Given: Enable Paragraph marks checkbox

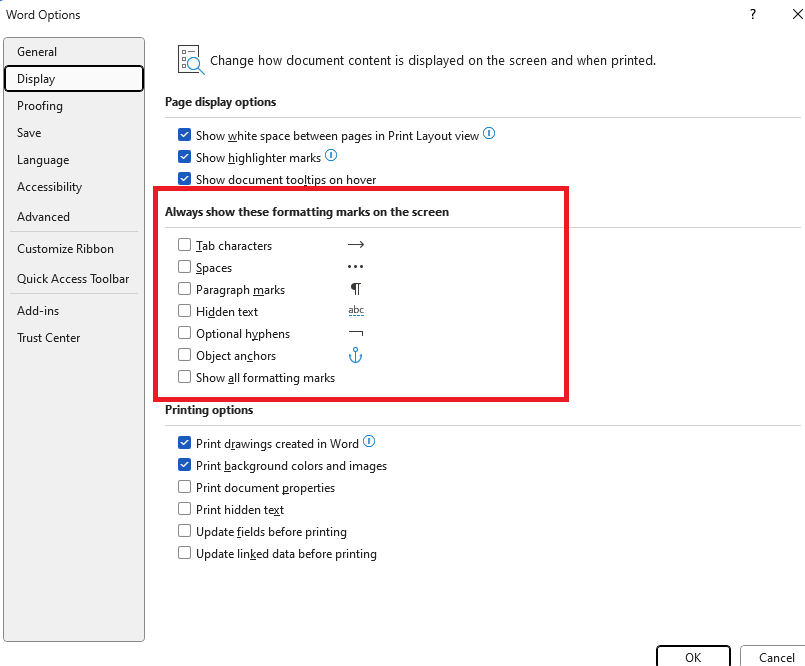Looking at the screenshot, I should point(184,289).
